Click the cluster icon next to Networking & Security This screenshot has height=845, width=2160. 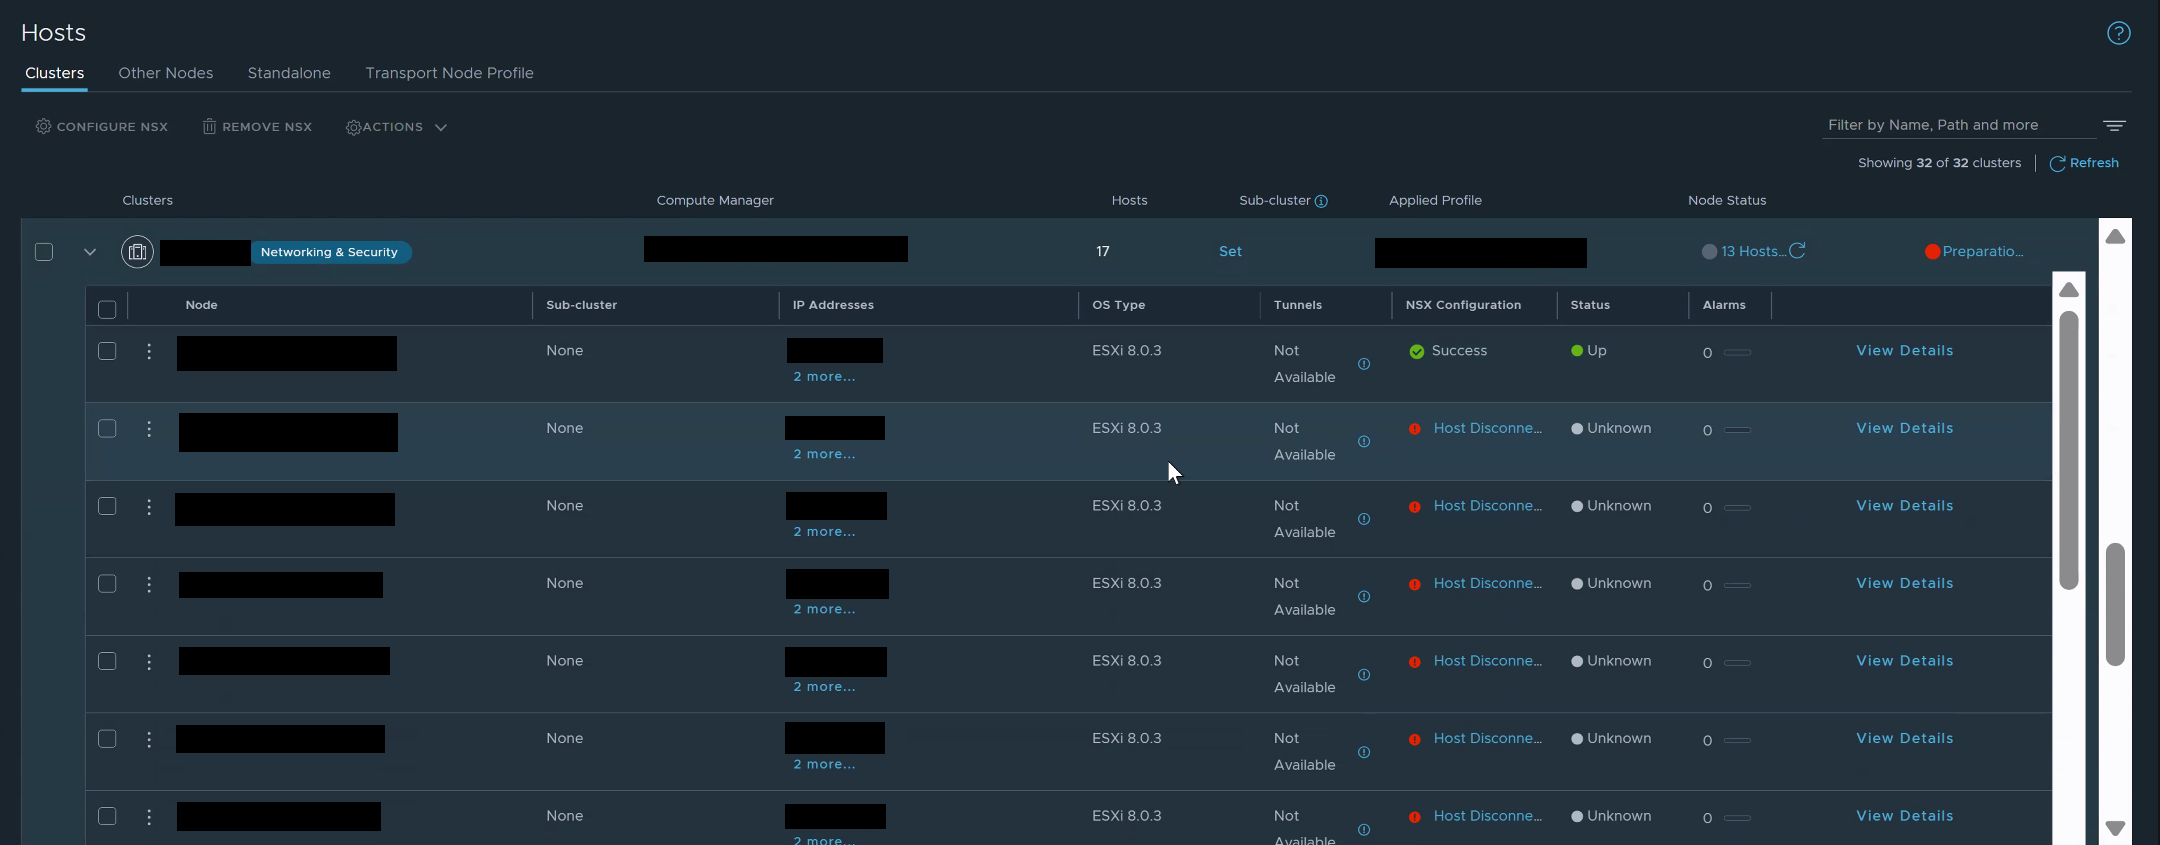(137, 252)
